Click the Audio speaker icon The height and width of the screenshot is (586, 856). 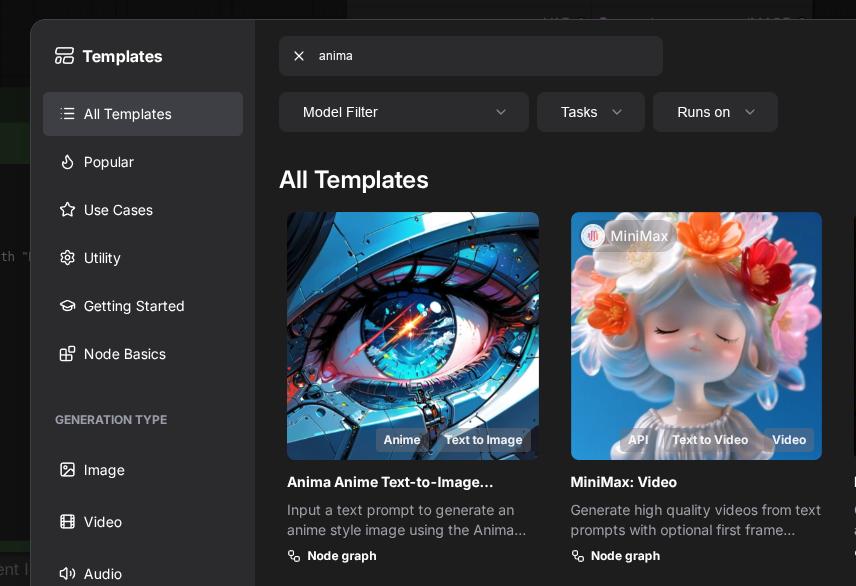tap(67, 573)
